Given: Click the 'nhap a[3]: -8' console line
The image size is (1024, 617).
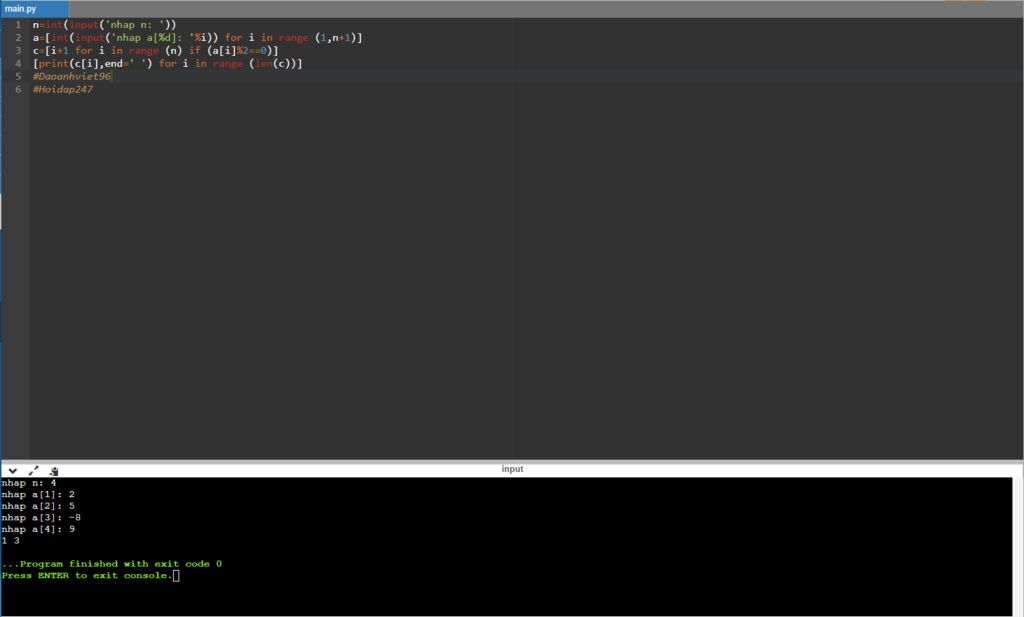Looking at the screenshot, I should click(x=41, y=518).
